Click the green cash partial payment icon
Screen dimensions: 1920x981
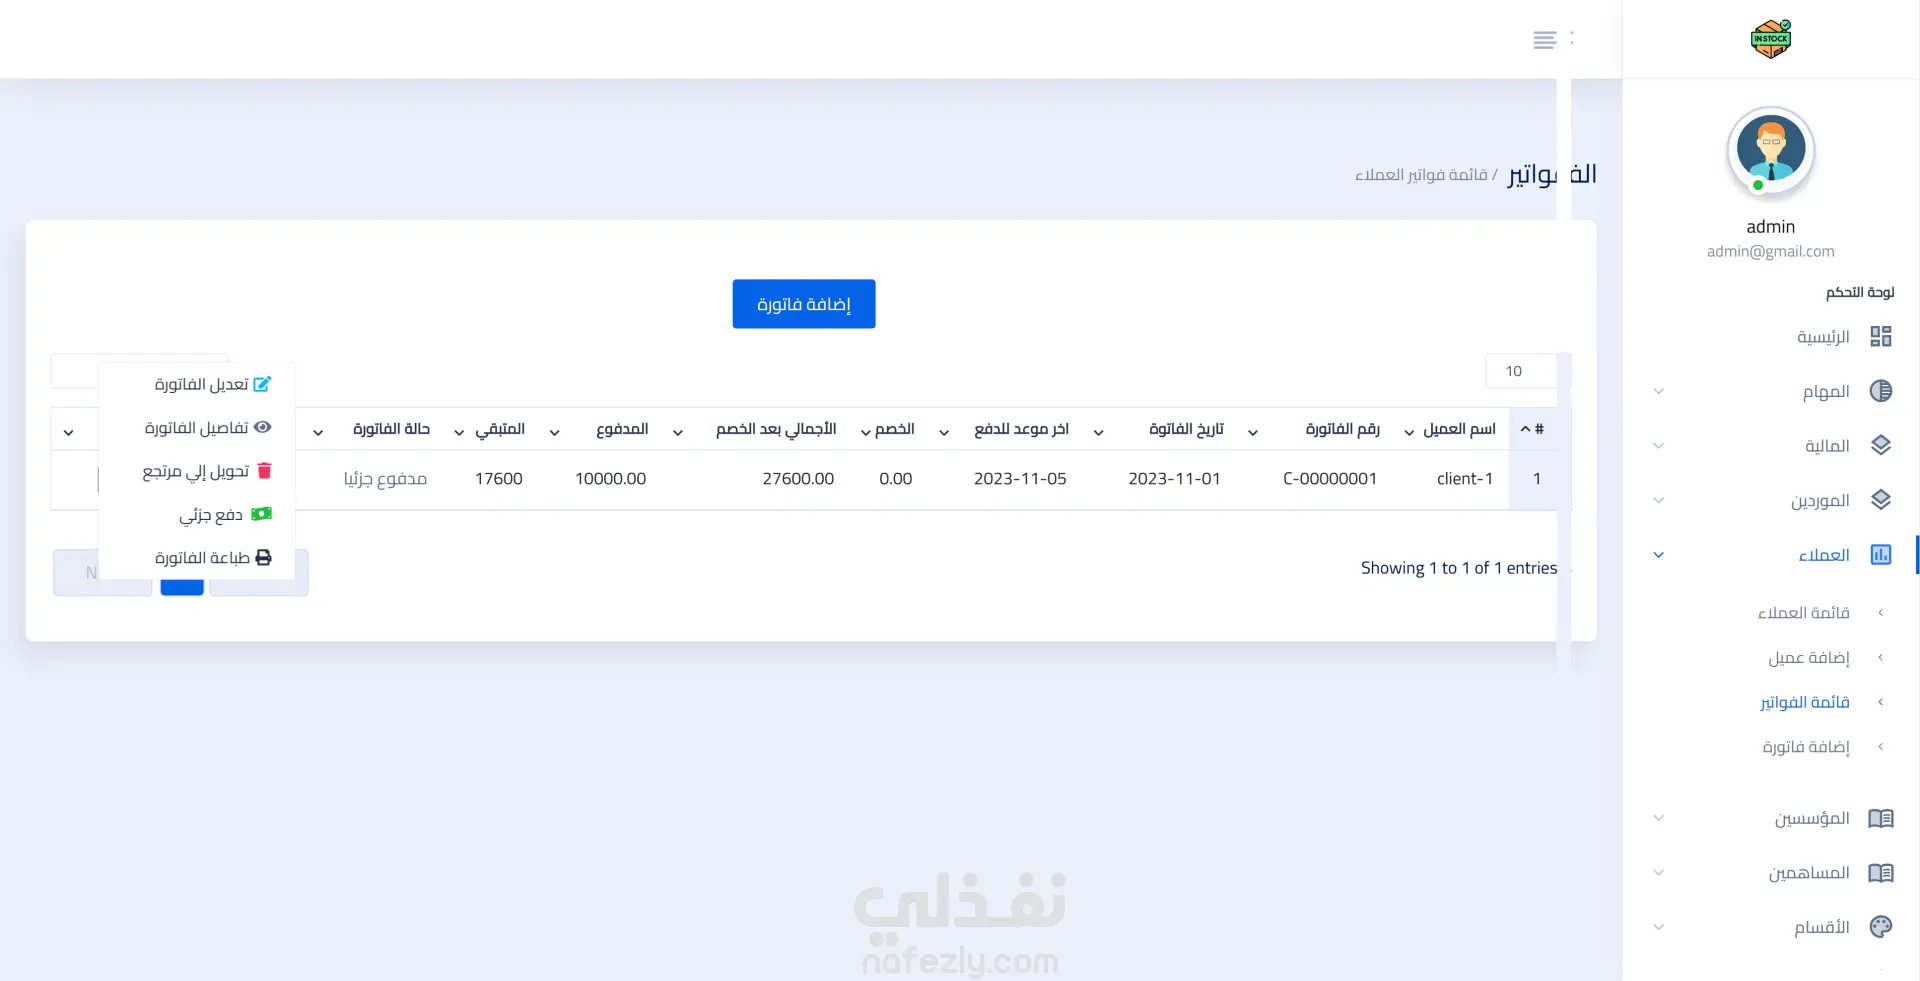point(262,514)
